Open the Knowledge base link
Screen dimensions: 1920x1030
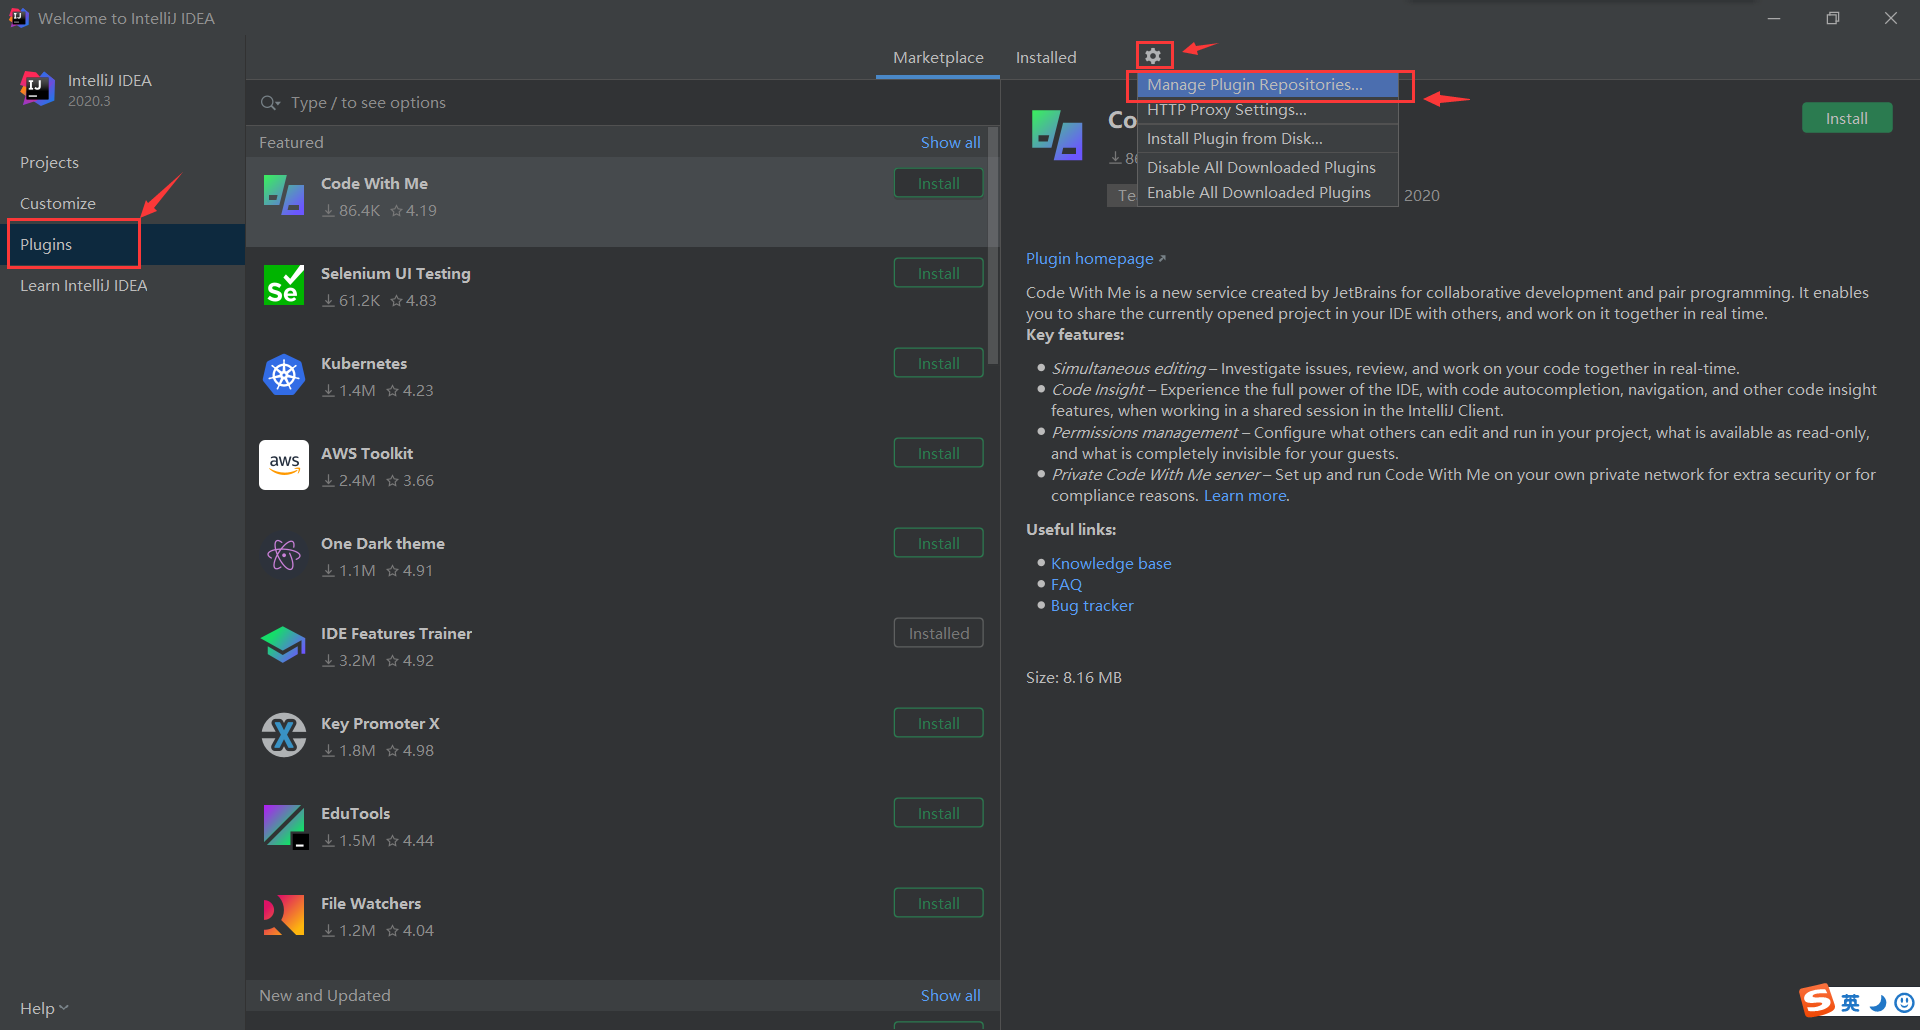(1111, 564)
